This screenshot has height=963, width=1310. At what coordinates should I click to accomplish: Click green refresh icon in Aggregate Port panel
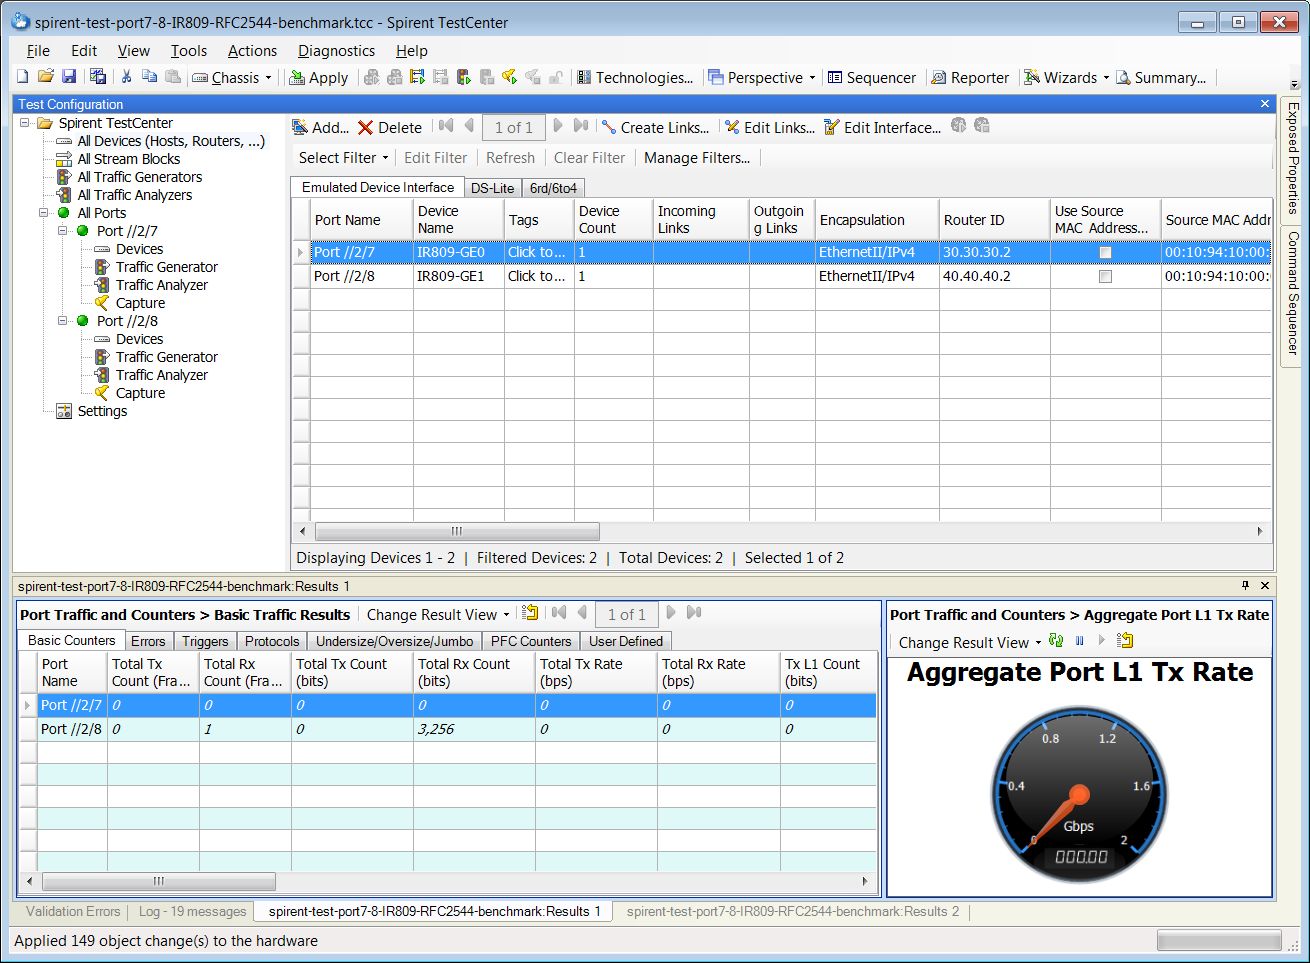(x=1056, y=641)
